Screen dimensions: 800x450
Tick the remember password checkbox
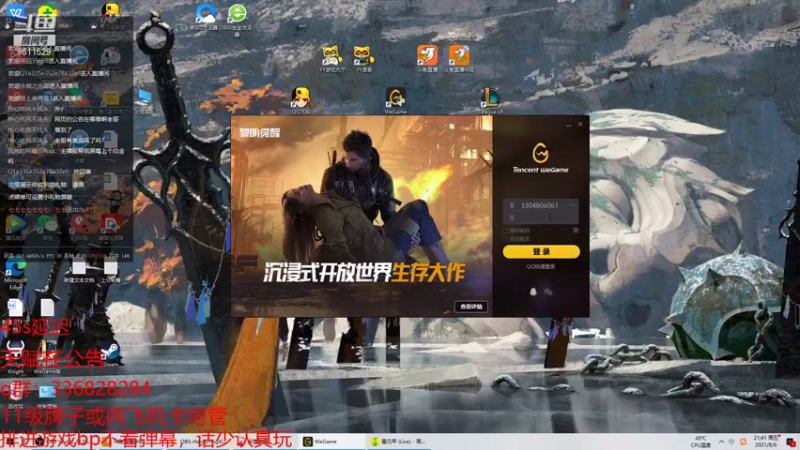click(x=506, y=231)
